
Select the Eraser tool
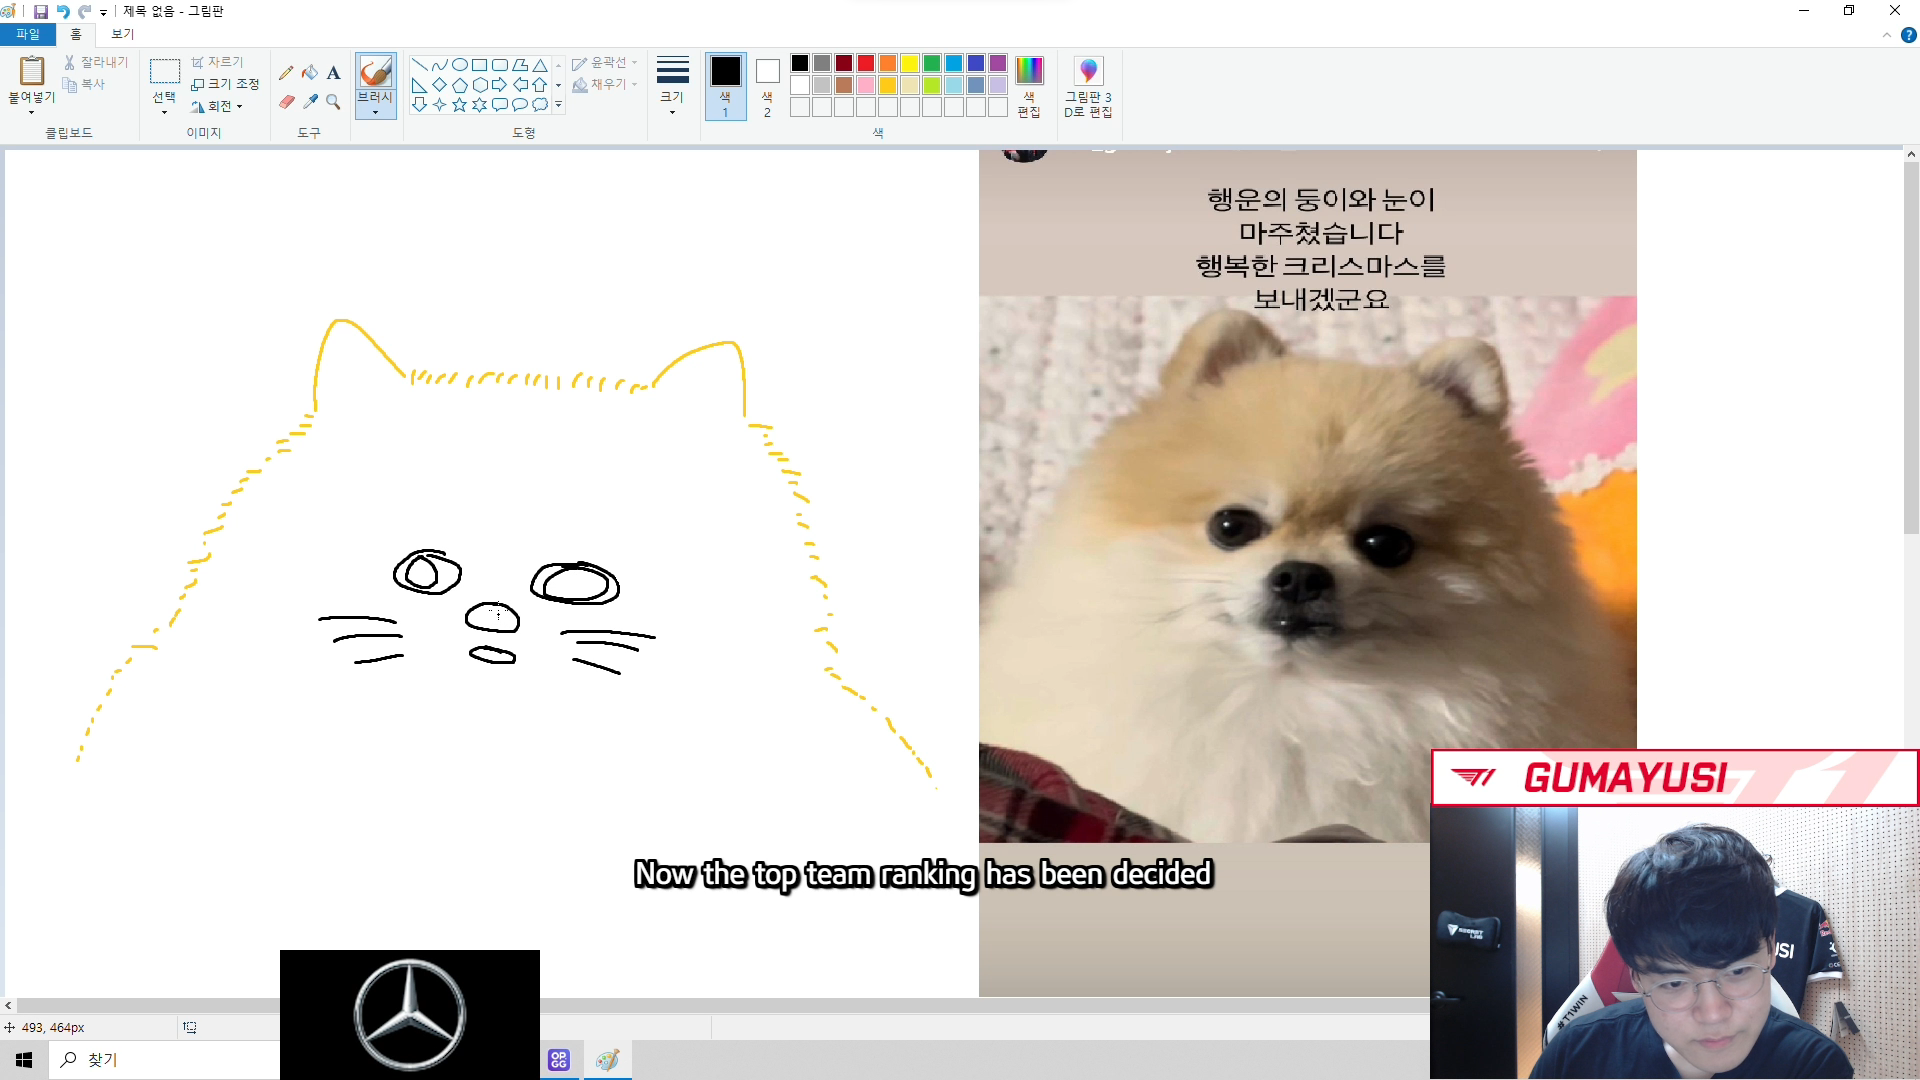pos(286,102)
